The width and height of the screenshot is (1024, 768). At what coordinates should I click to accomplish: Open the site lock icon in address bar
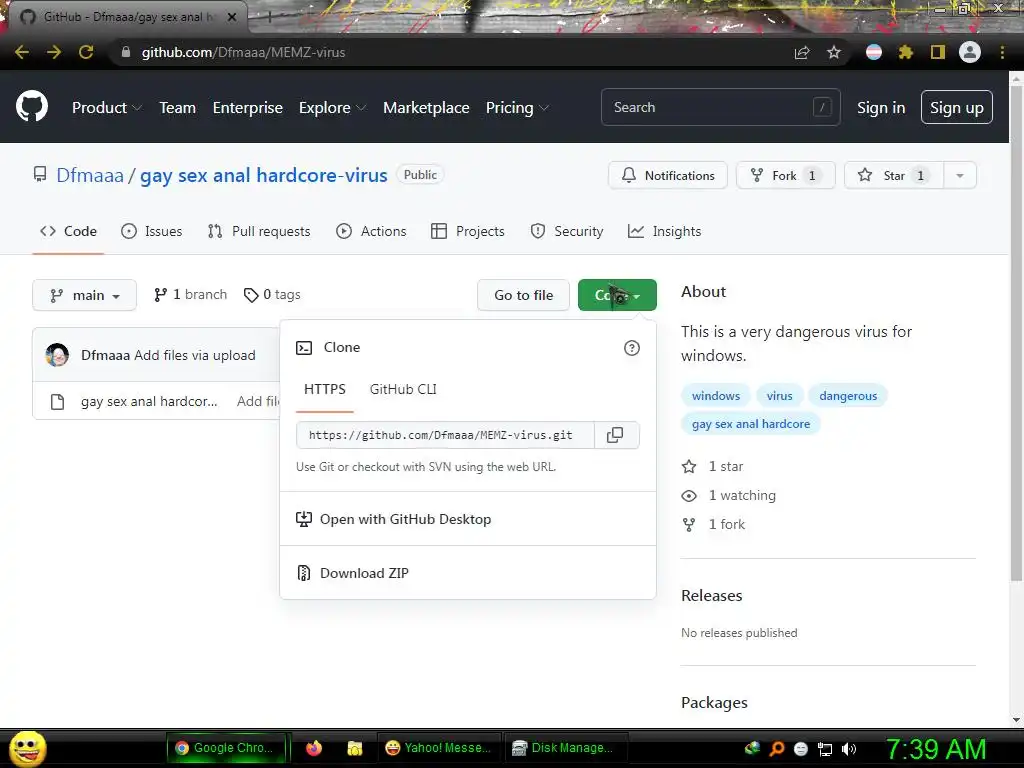[126, 52]
